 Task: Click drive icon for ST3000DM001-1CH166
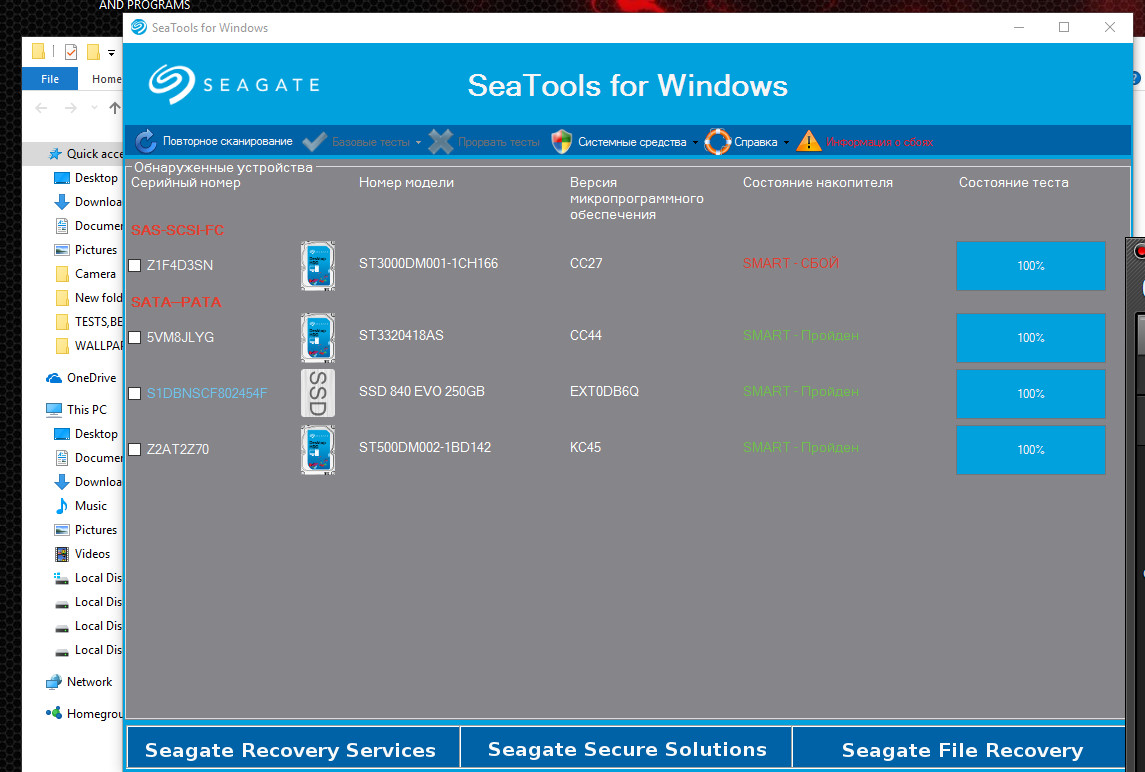(318, 266)
